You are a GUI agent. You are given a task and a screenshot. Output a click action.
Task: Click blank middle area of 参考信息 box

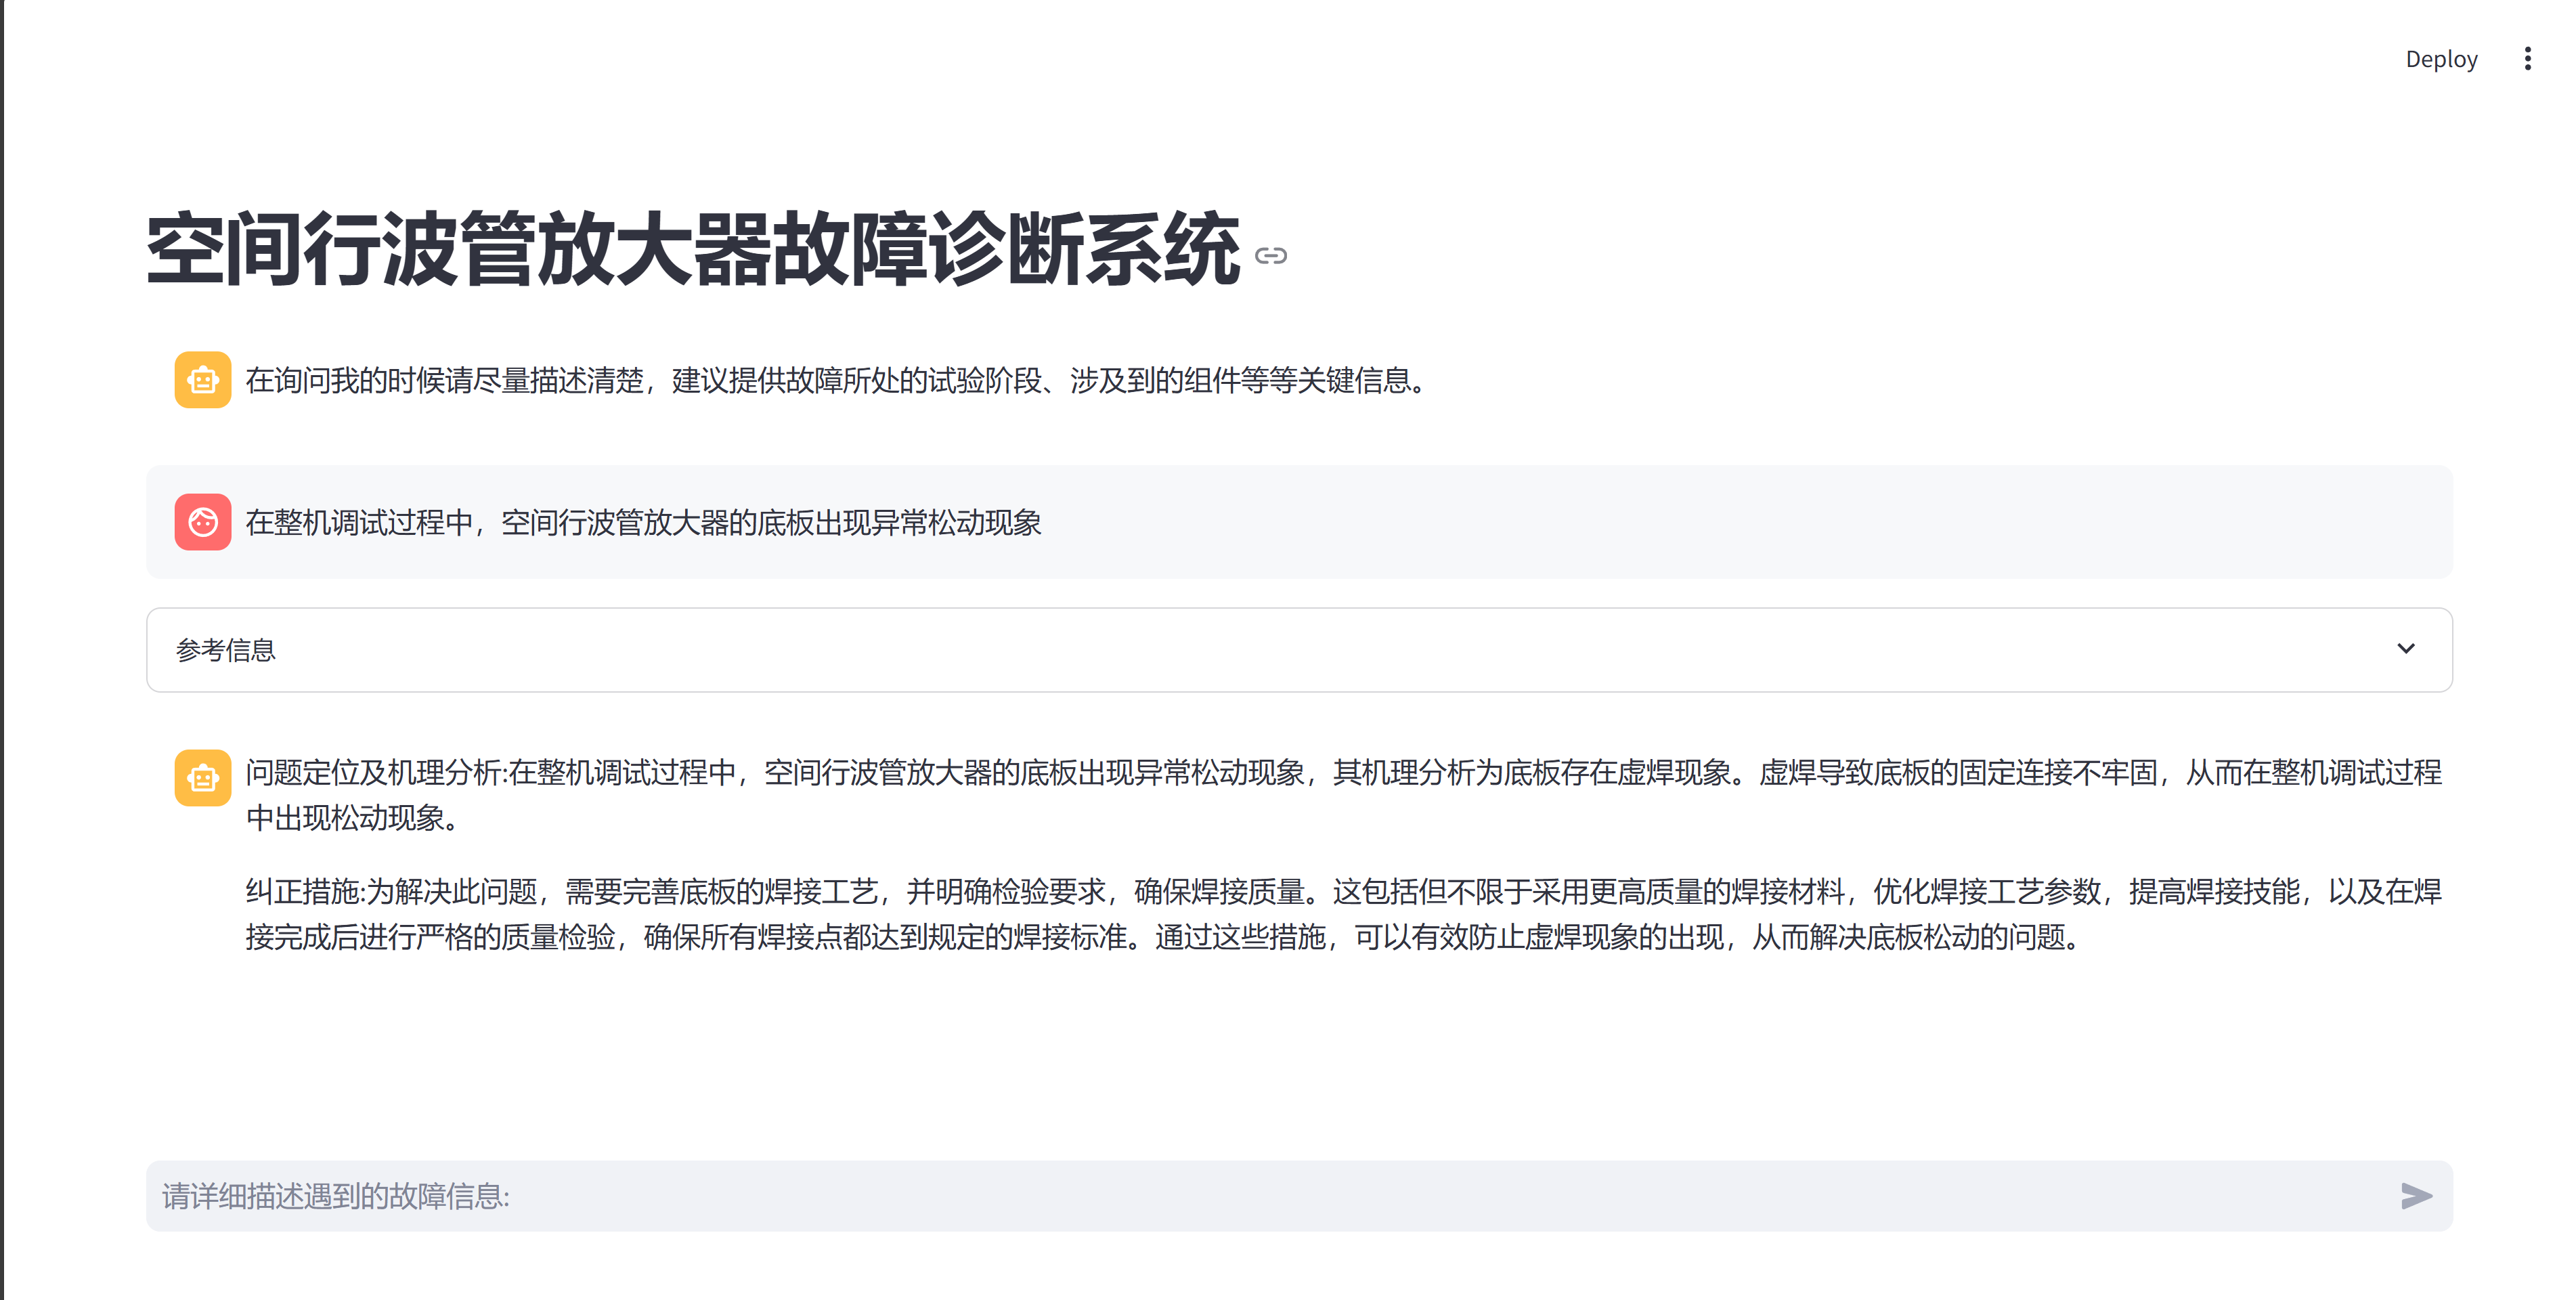coord(1300,650)
